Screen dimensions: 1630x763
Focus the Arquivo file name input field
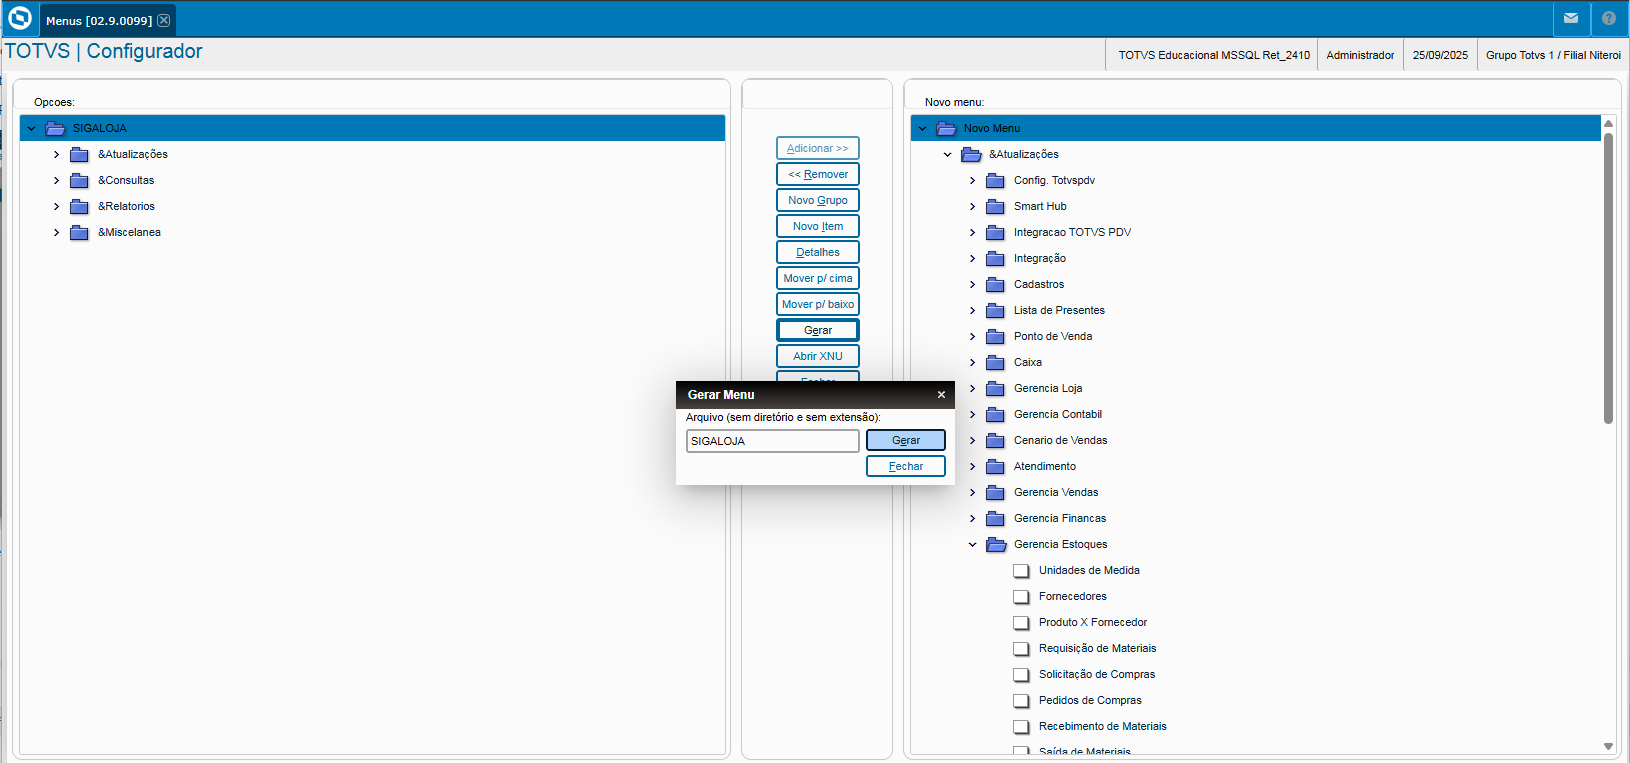772,441
